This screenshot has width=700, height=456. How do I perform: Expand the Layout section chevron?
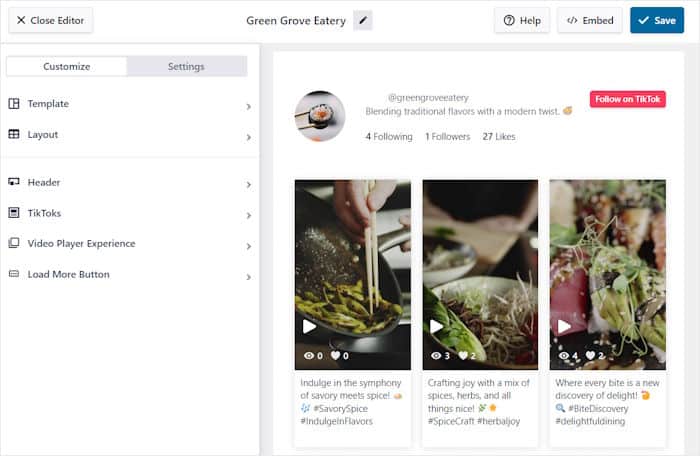(249, 137)
